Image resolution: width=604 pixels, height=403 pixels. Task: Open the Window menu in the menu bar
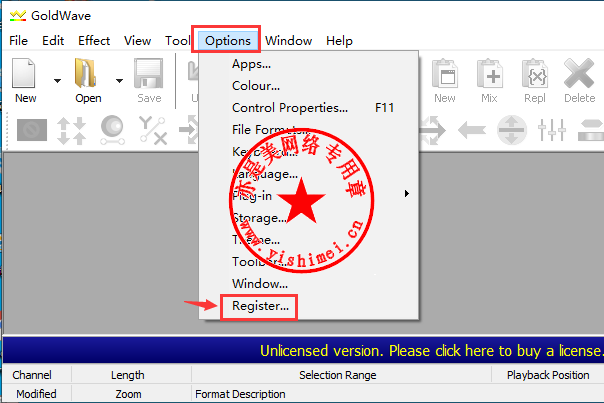point(289,40)
